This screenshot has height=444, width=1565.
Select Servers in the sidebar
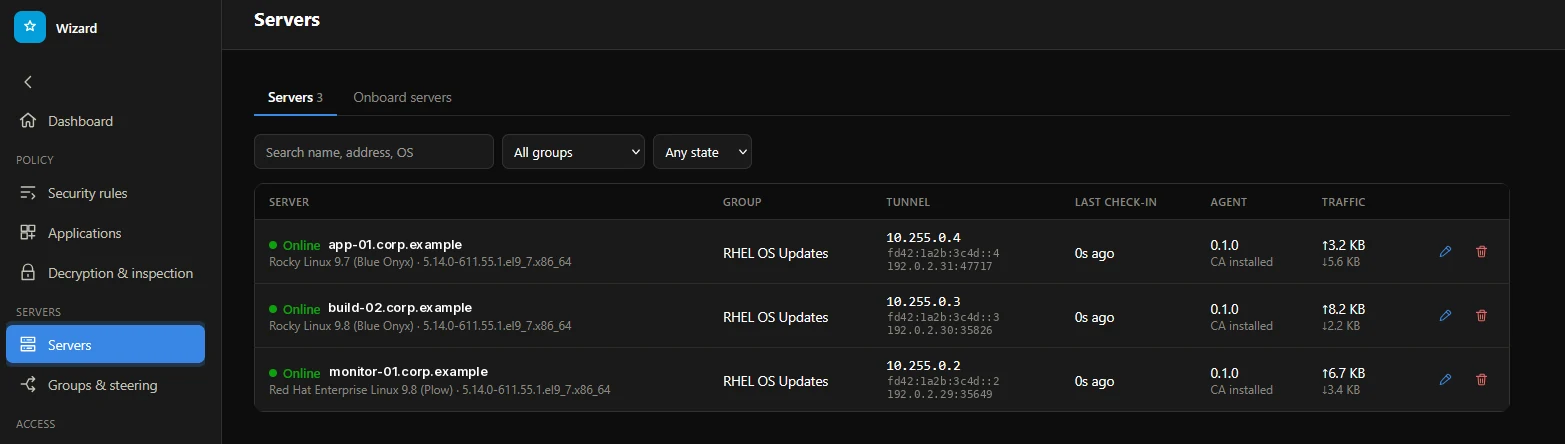tap(105, 345)
